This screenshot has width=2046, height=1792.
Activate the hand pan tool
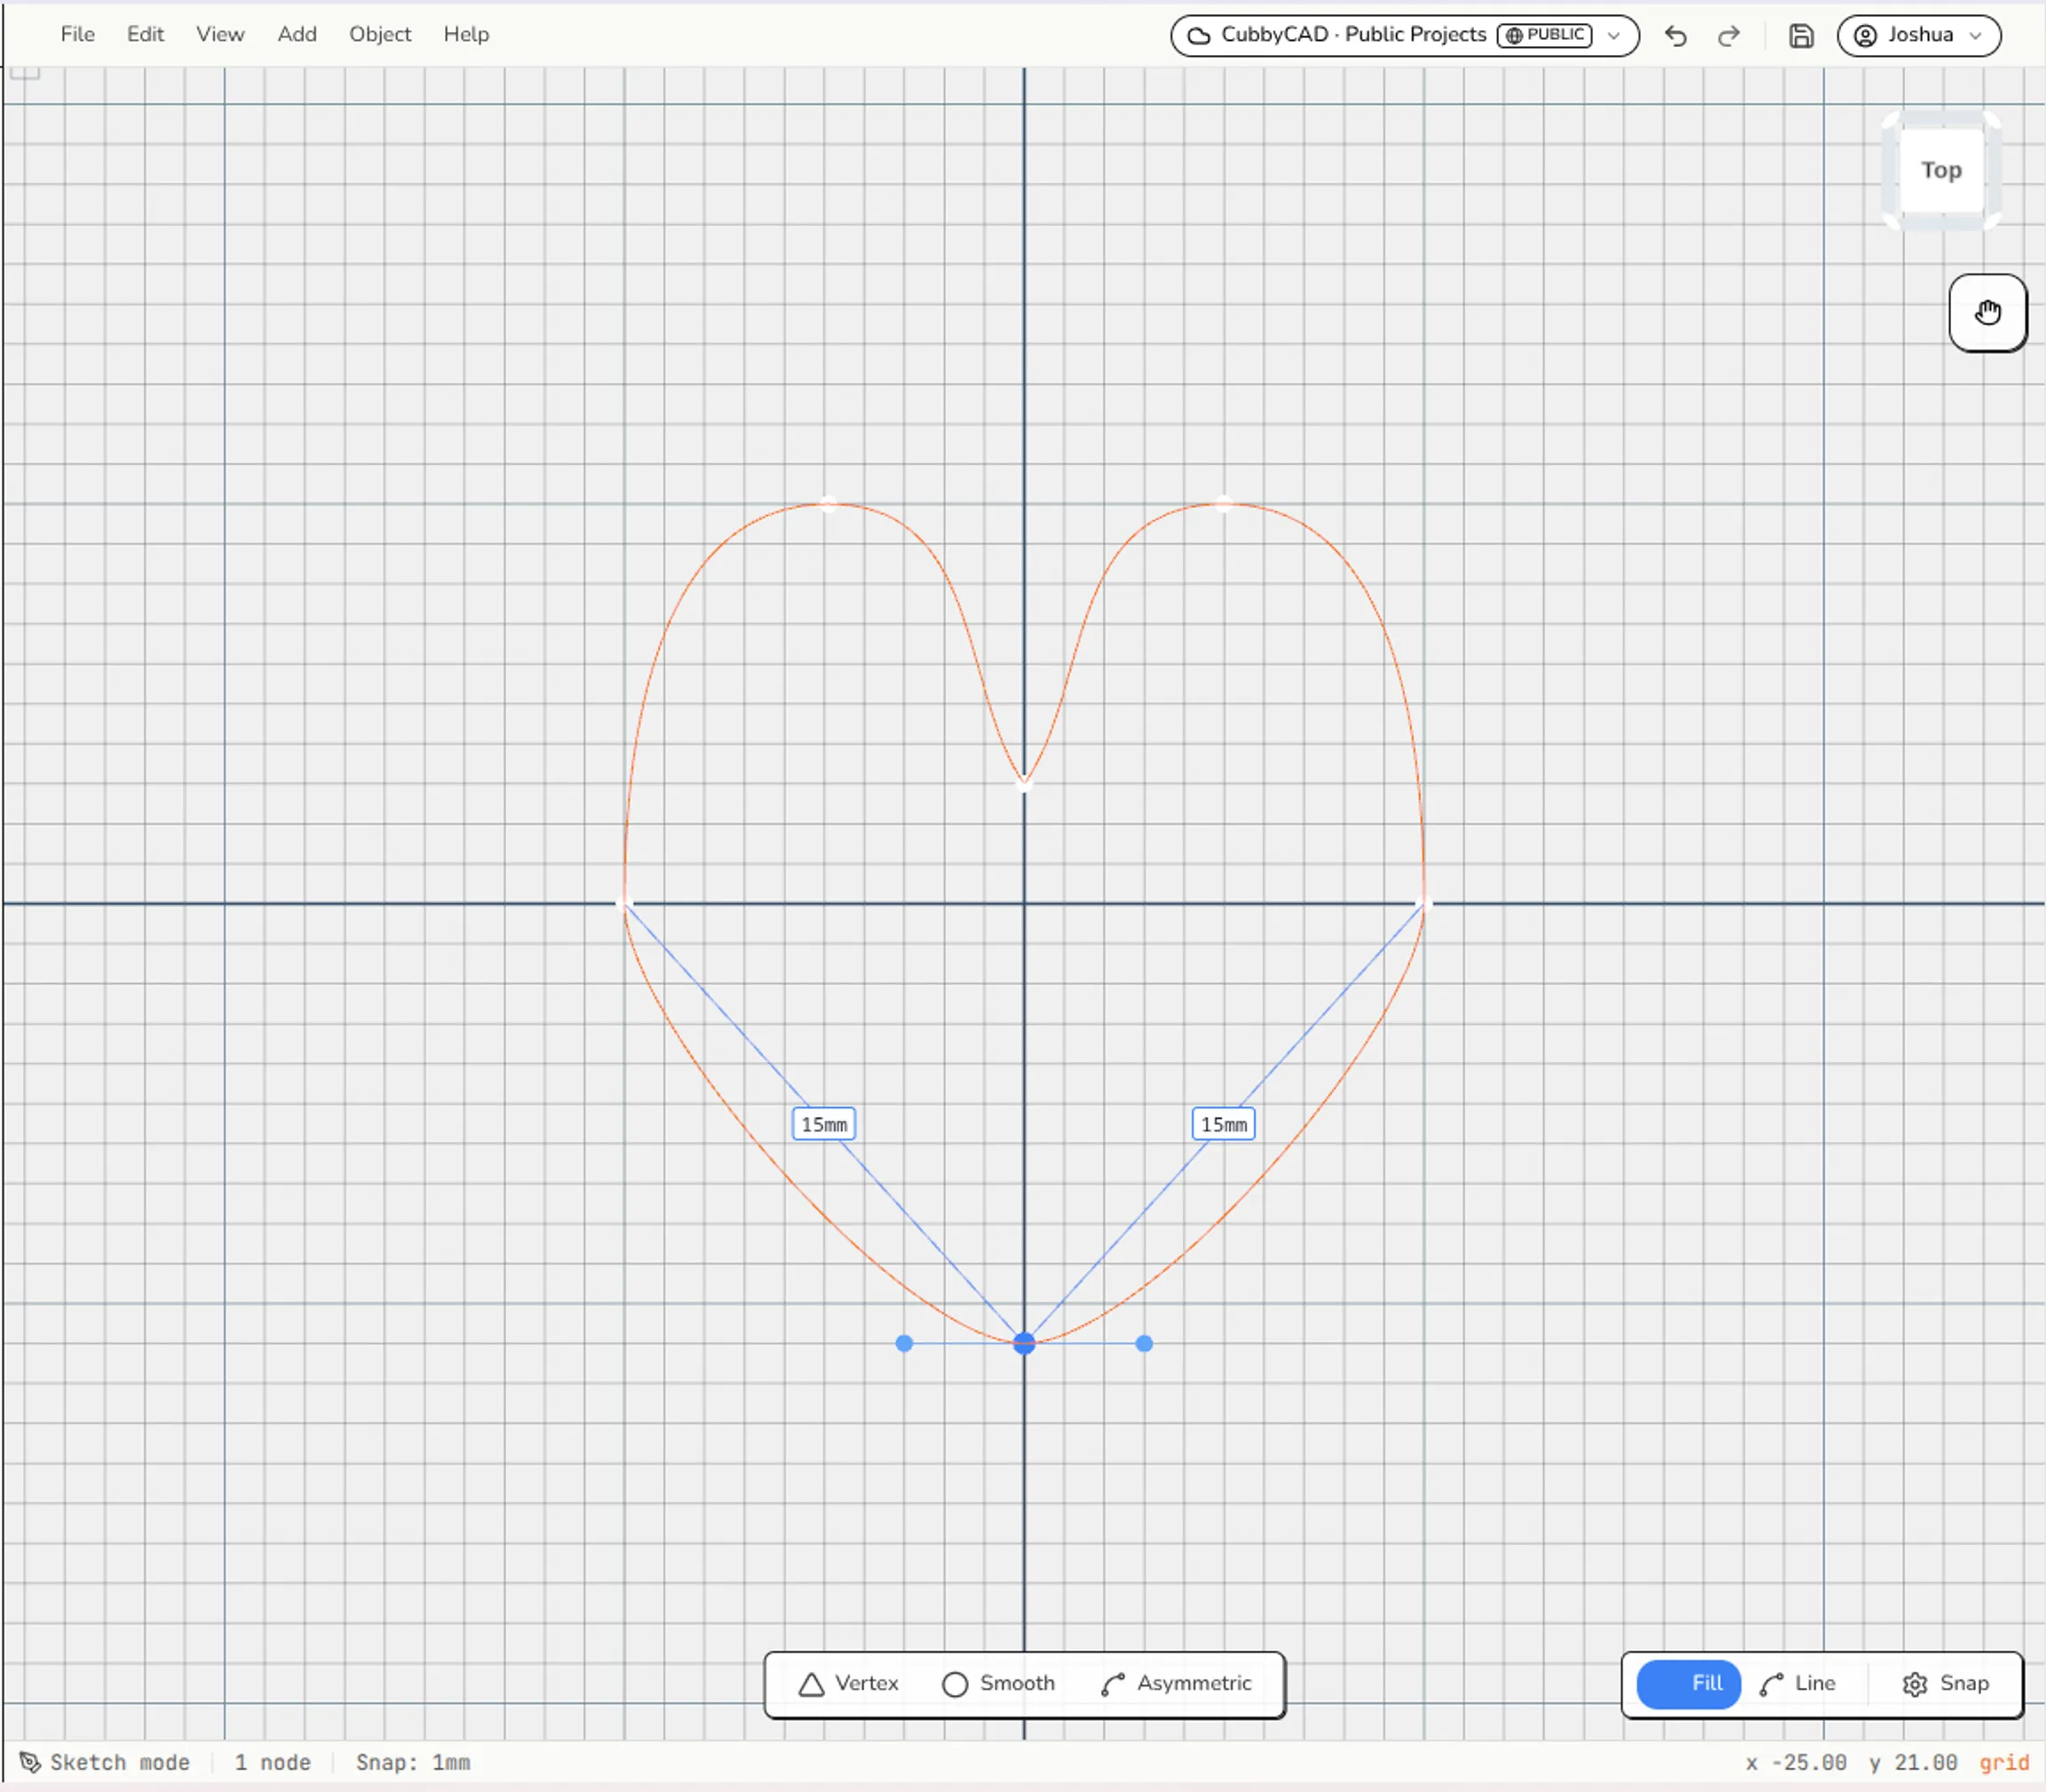tap(1987, 313)
